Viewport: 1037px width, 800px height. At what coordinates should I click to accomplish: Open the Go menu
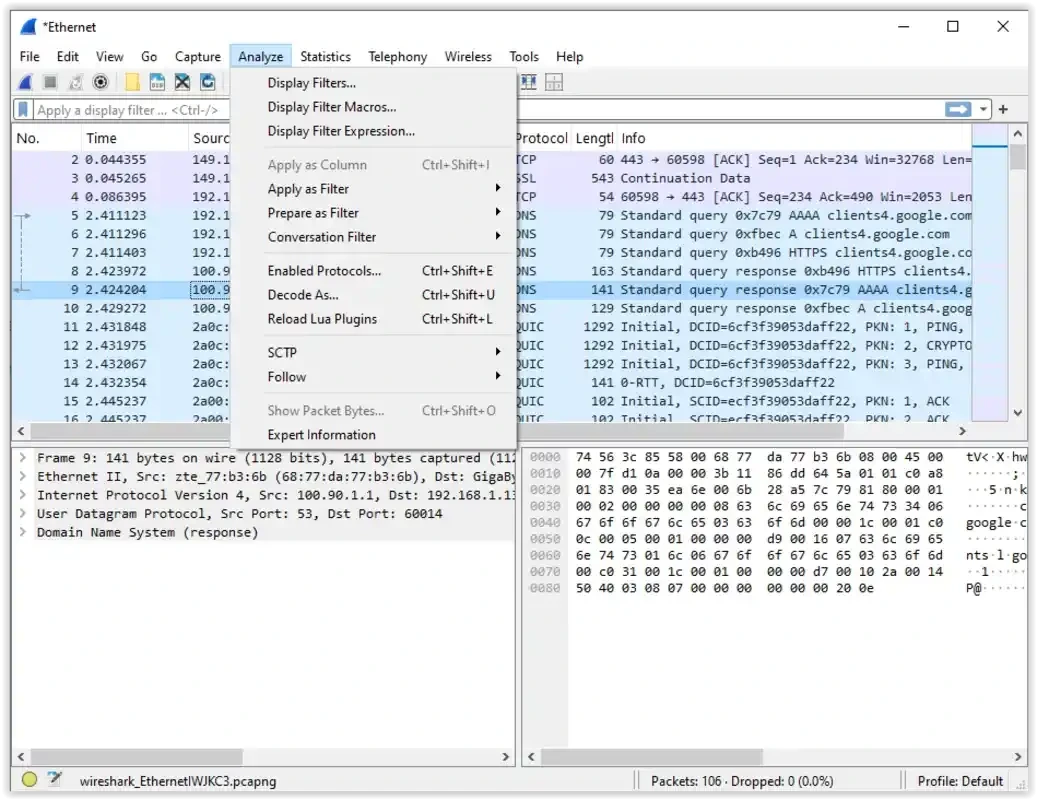[149, 57]
